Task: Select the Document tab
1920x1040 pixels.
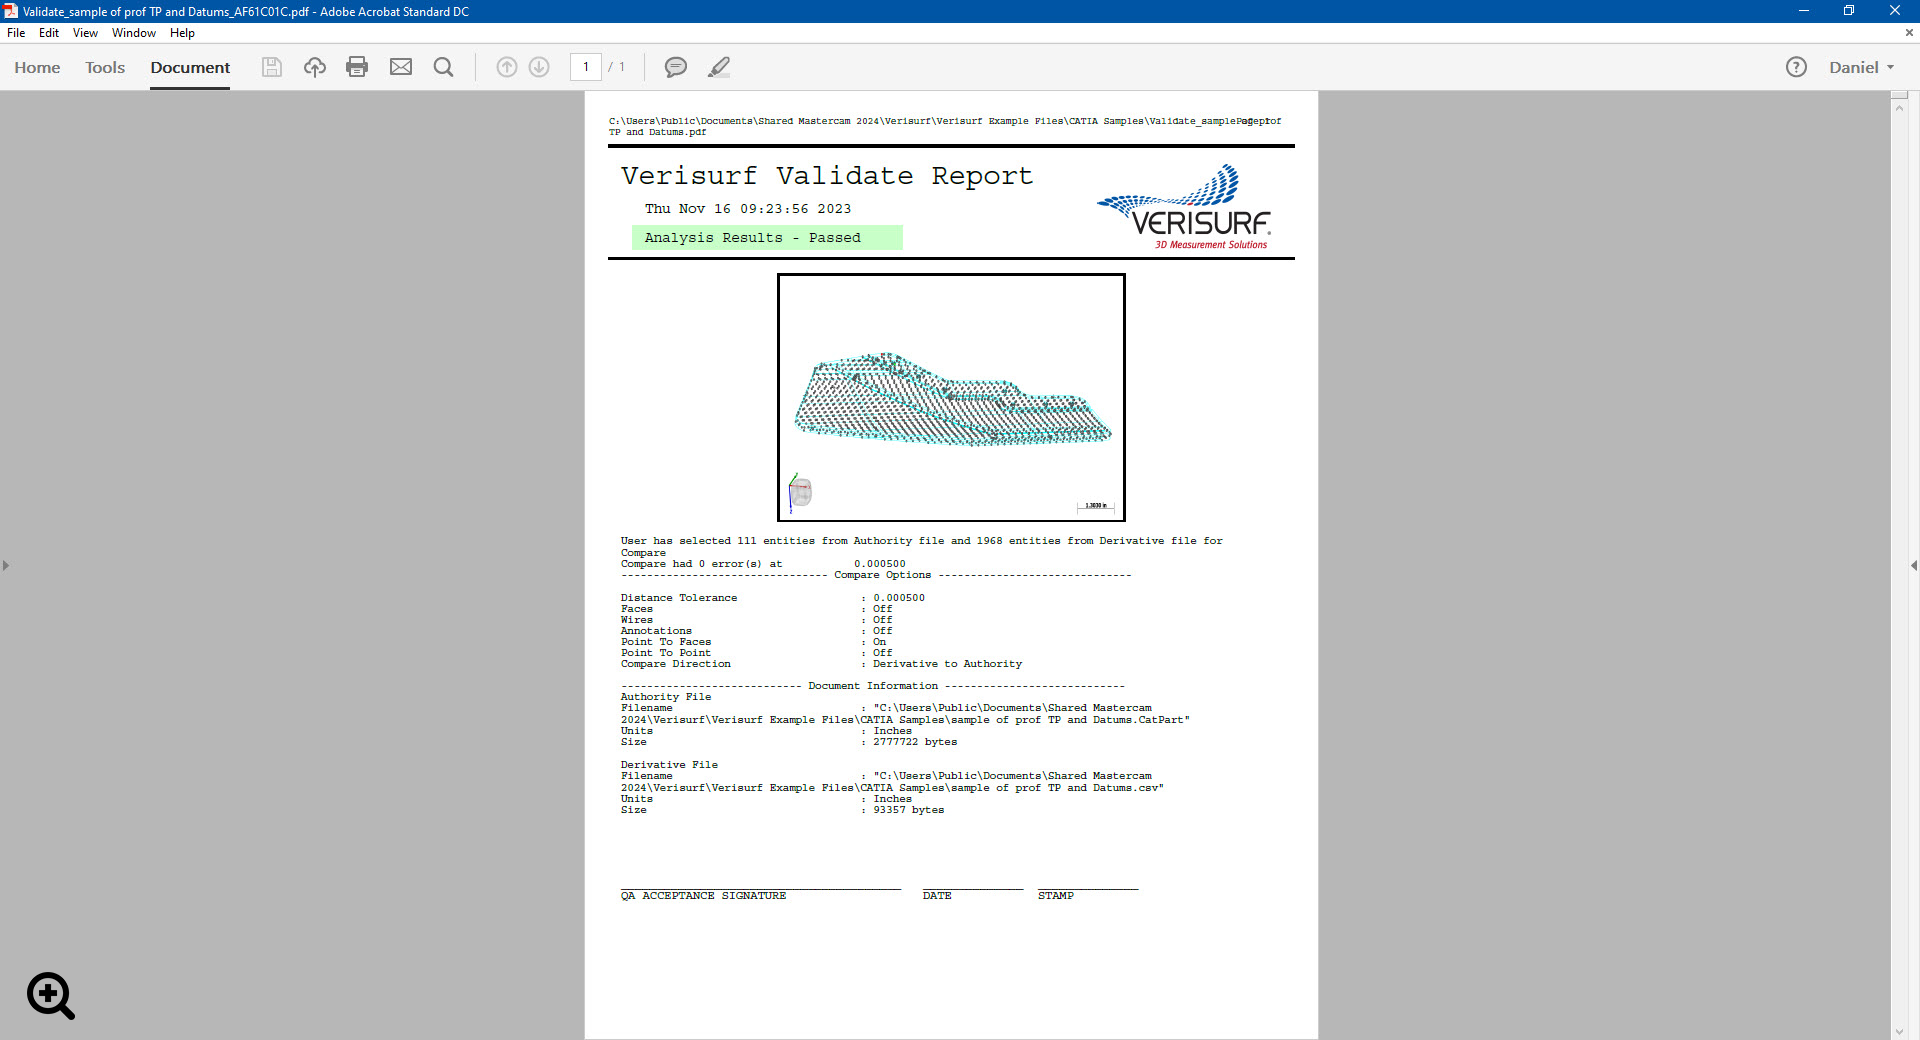Action: tap(190, 67)
